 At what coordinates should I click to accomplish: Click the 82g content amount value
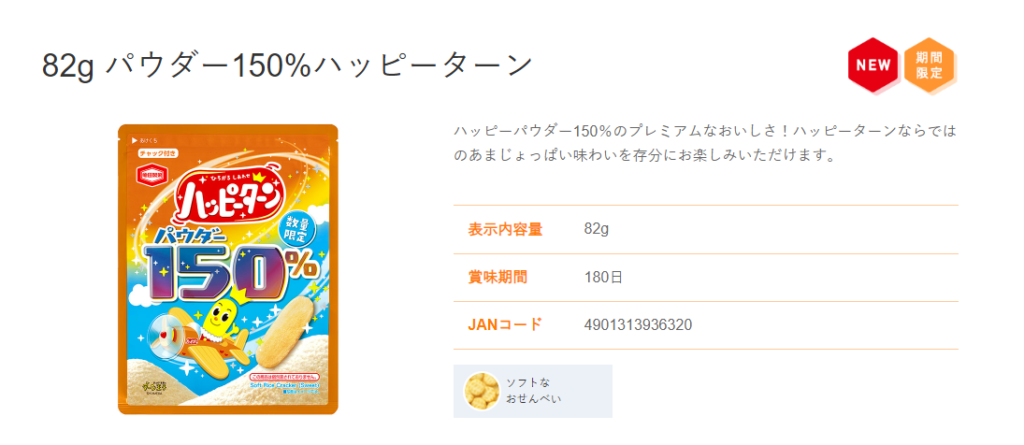coord(596,229)
